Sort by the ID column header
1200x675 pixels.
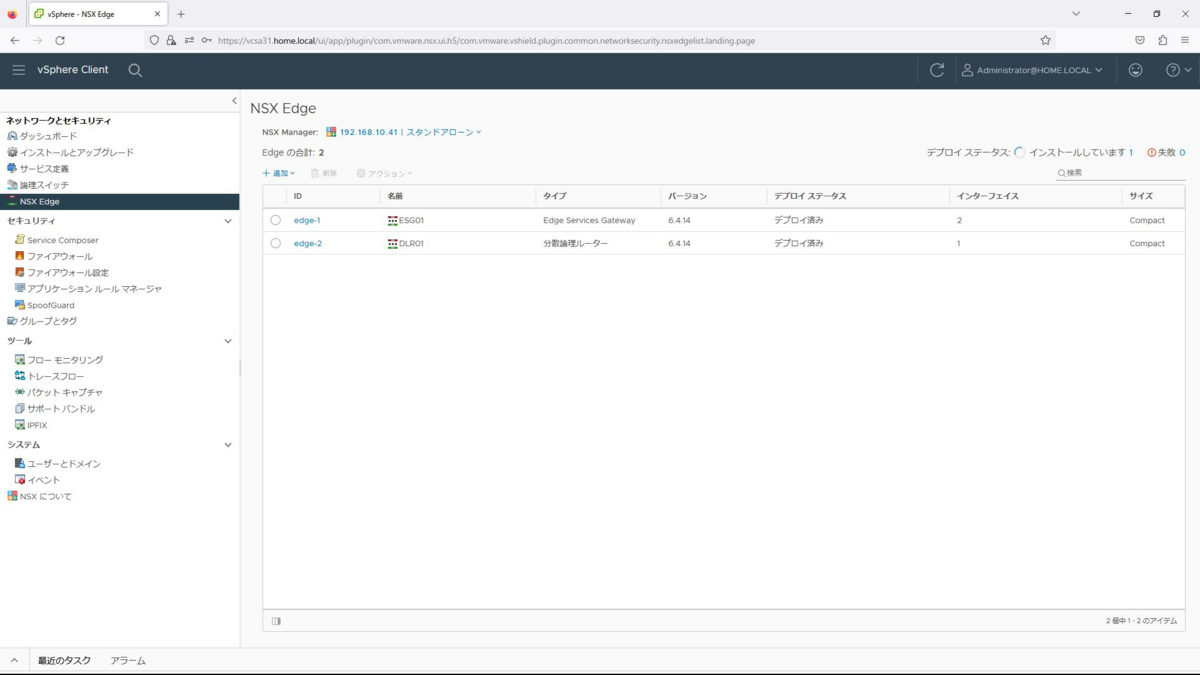[298, 196]
